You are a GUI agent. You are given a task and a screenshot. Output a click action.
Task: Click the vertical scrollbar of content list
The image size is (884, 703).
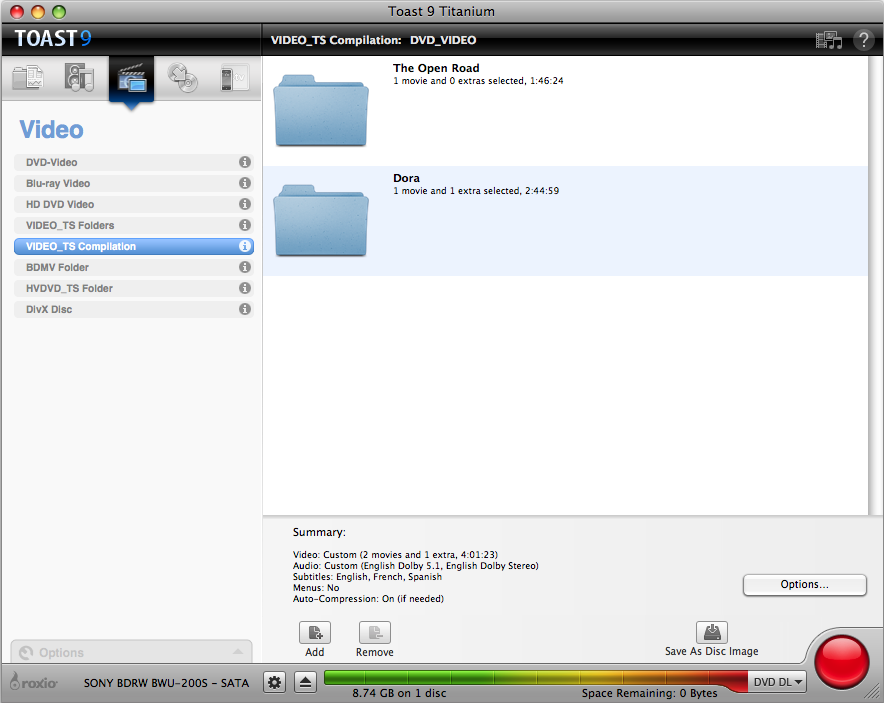[x=876, y=285]
